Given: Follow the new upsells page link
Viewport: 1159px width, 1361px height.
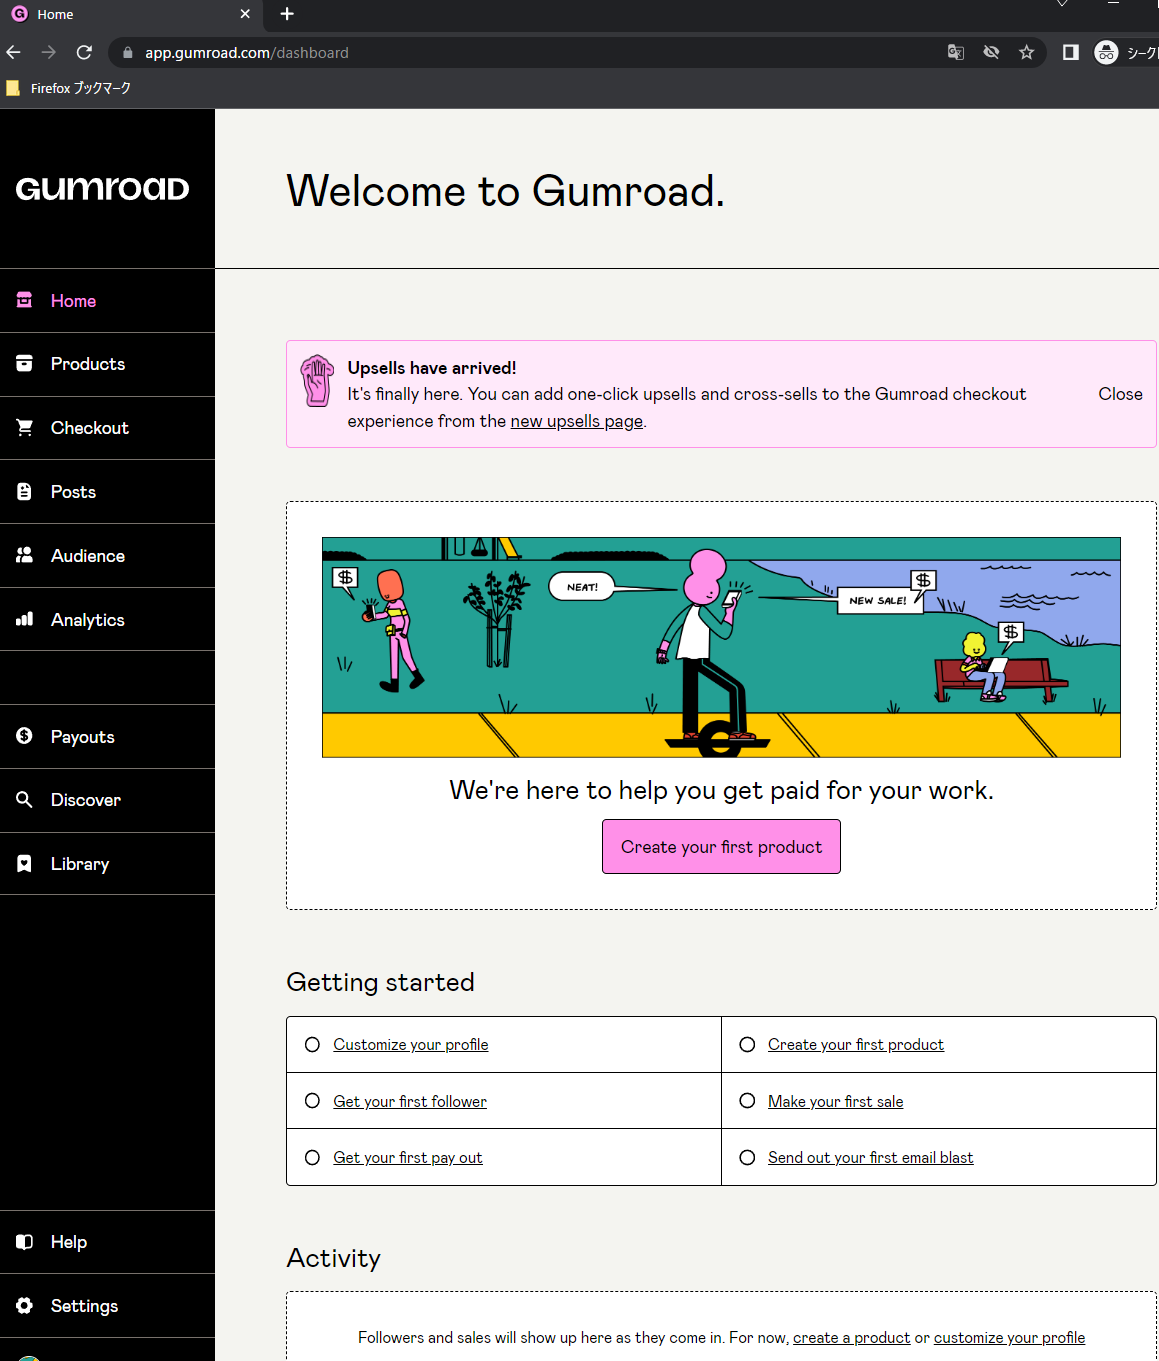Looking at the screenshot, I should pyautogui.click(x=576, y=422).
